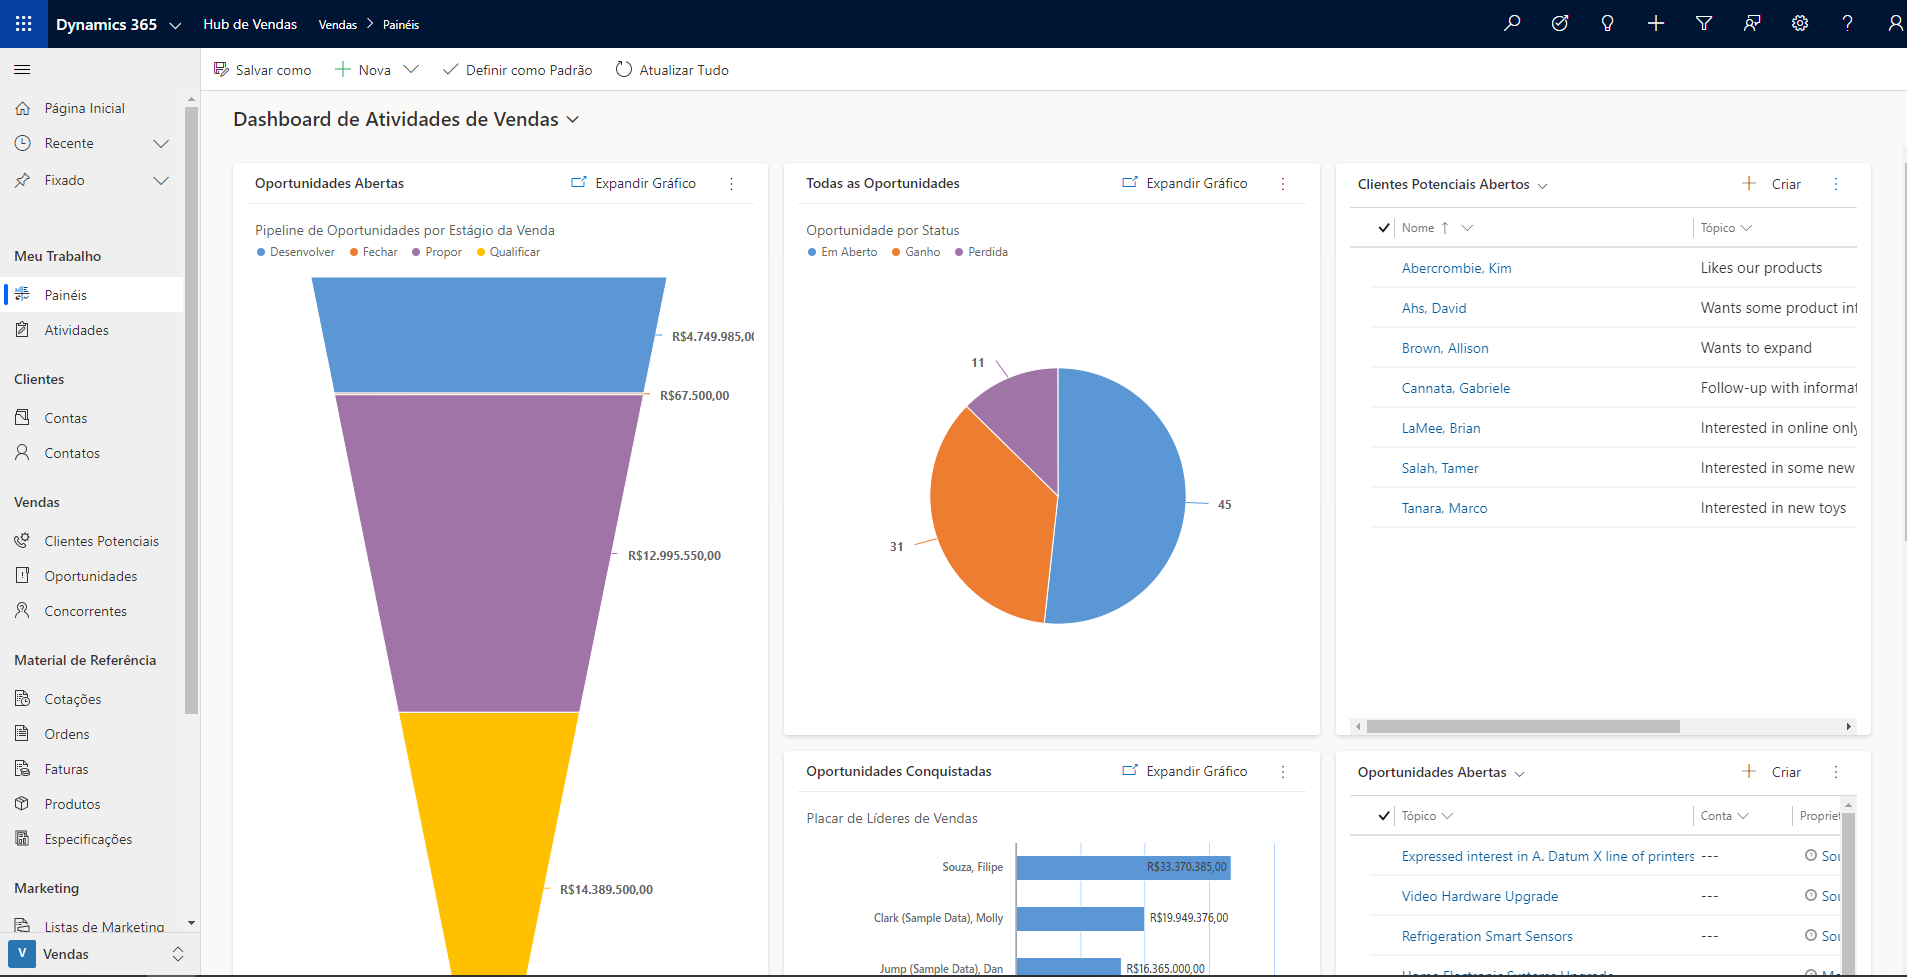Click Definir como Padrão
The width and height of the screenshot is (1907, 977).
click(518, 70)
